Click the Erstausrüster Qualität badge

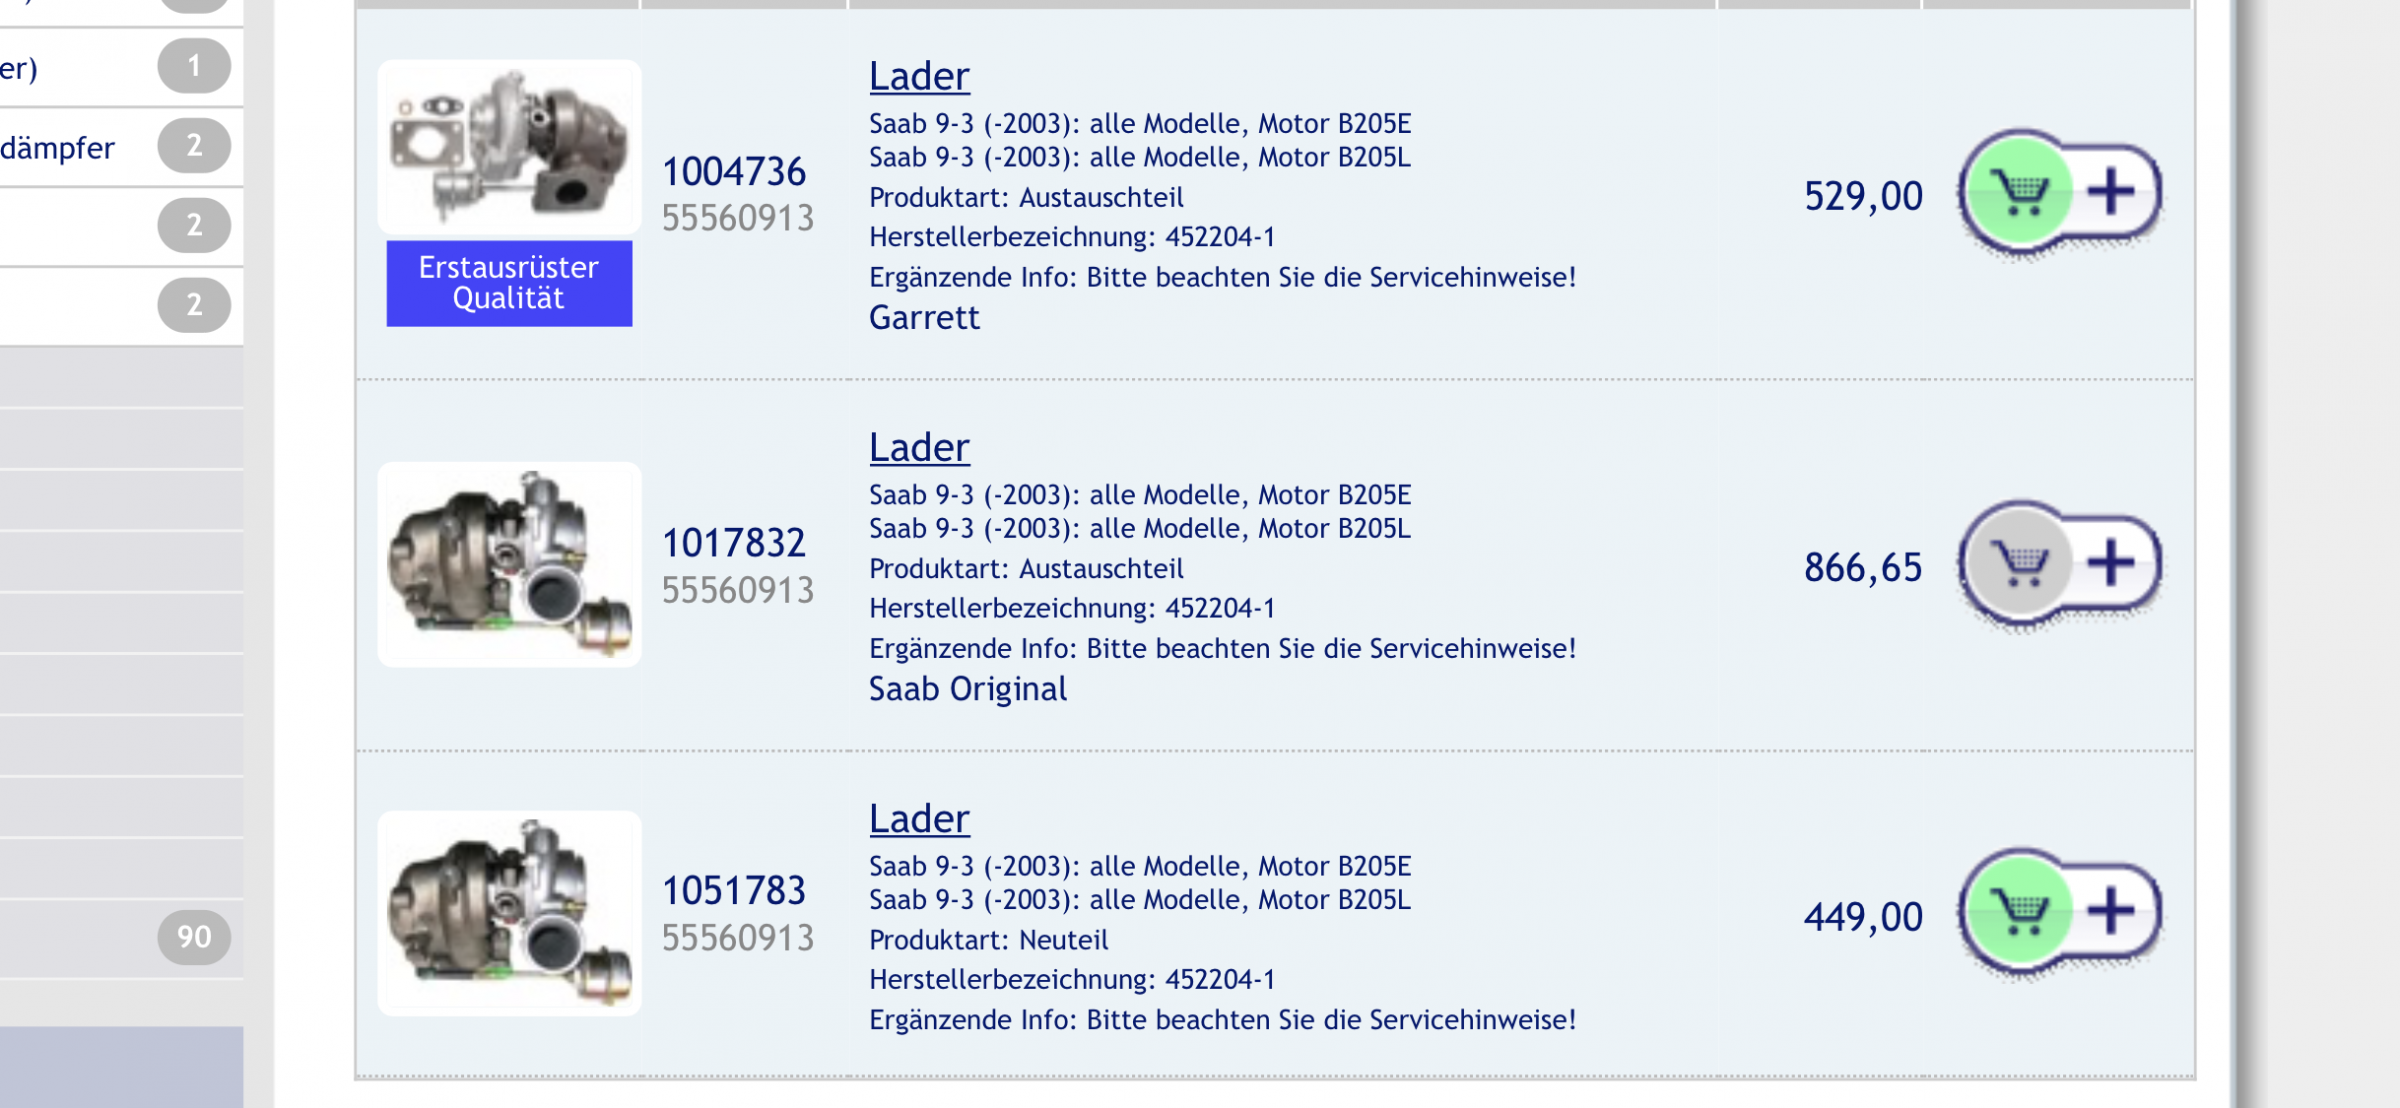point(509,283)
